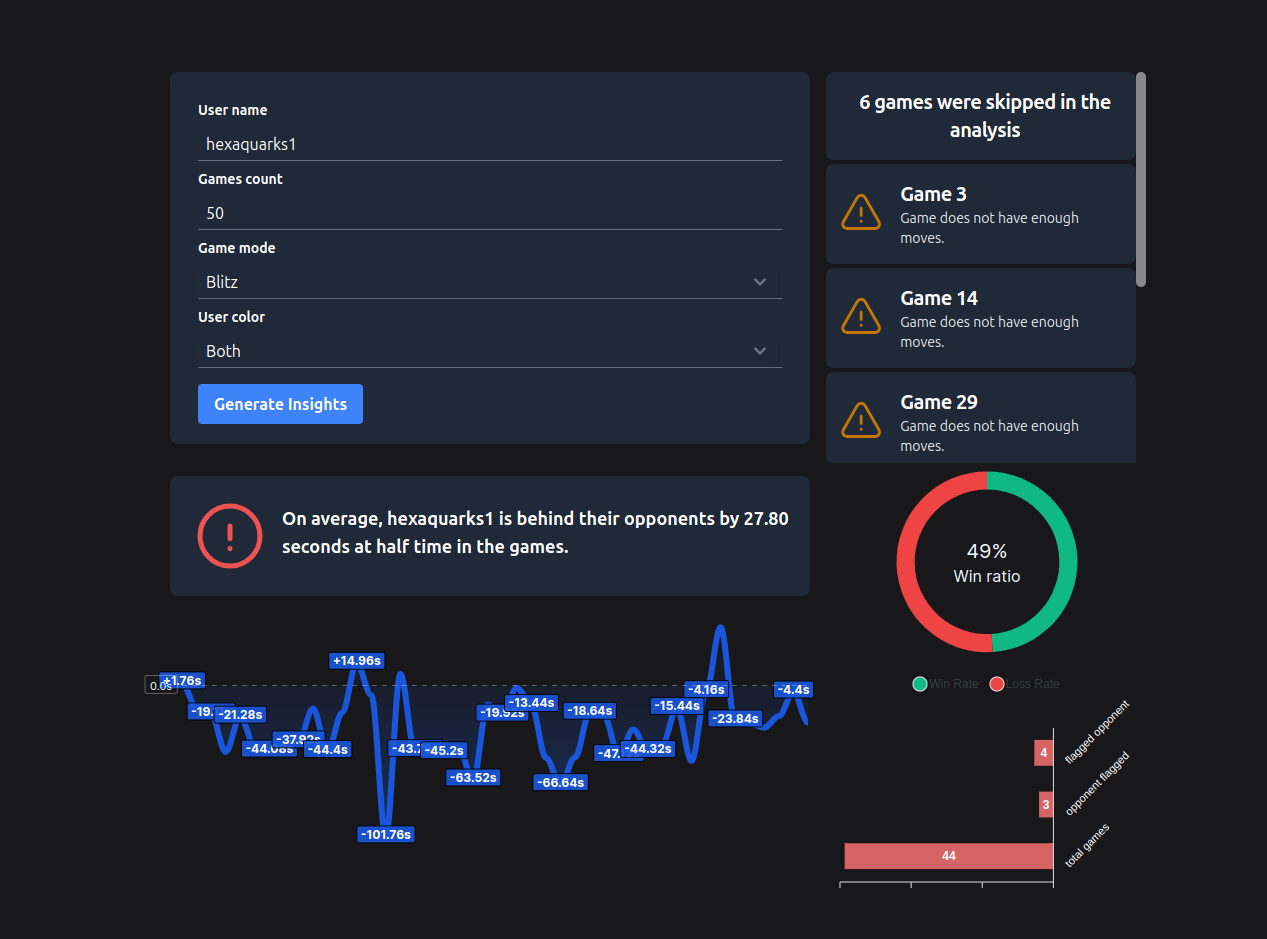This screenshot has width=1267, height=939.
Task: Toggle the Win Rate legend item
Action: (945, 684)
